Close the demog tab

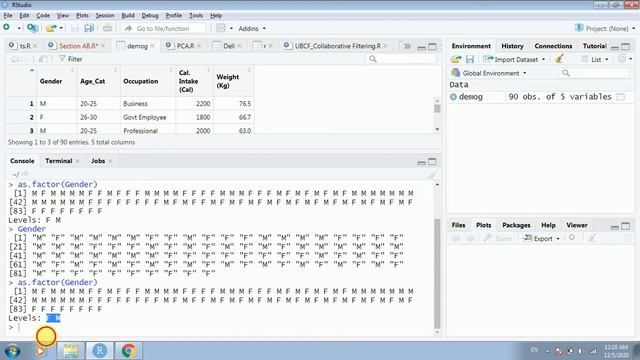[152, 46]
